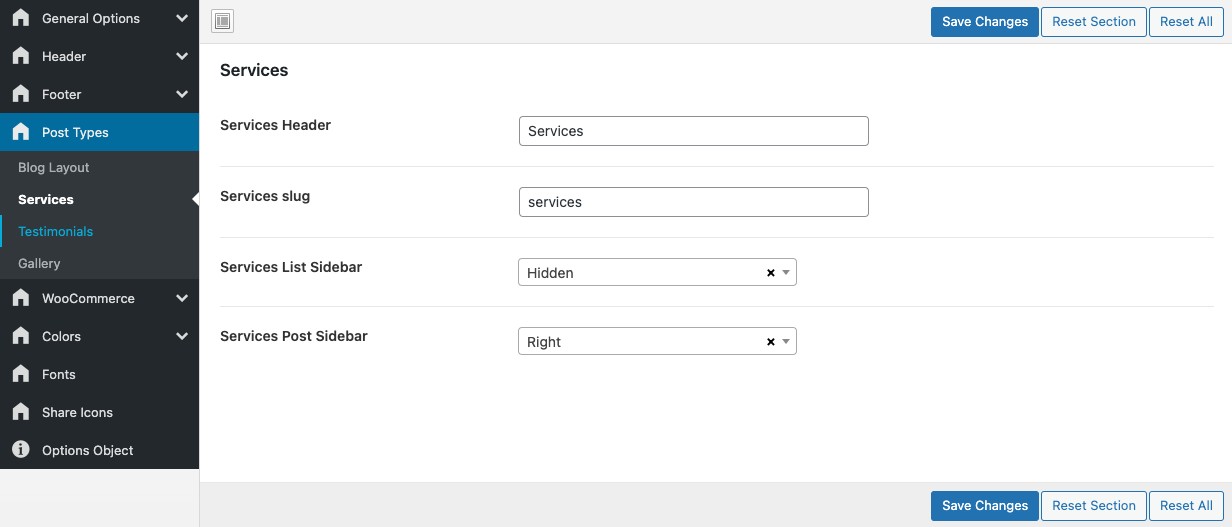Open the Testimonials submenu item
The image size is (1232, 527).
tap(55, 231)
